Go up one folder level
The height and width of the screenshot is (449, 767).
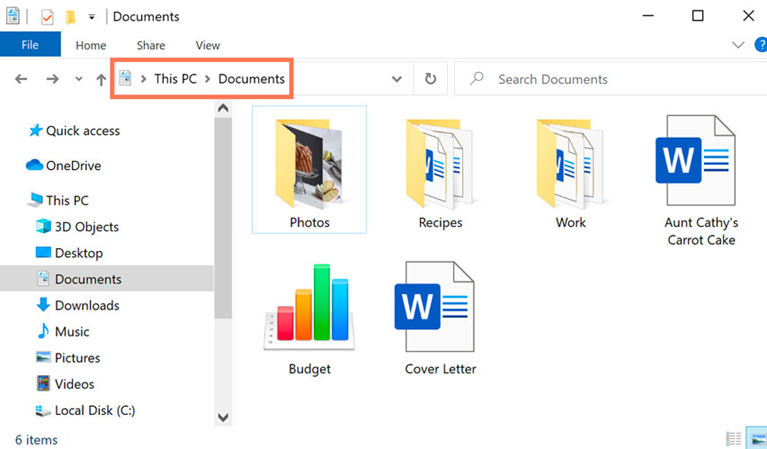click(101, 79)
